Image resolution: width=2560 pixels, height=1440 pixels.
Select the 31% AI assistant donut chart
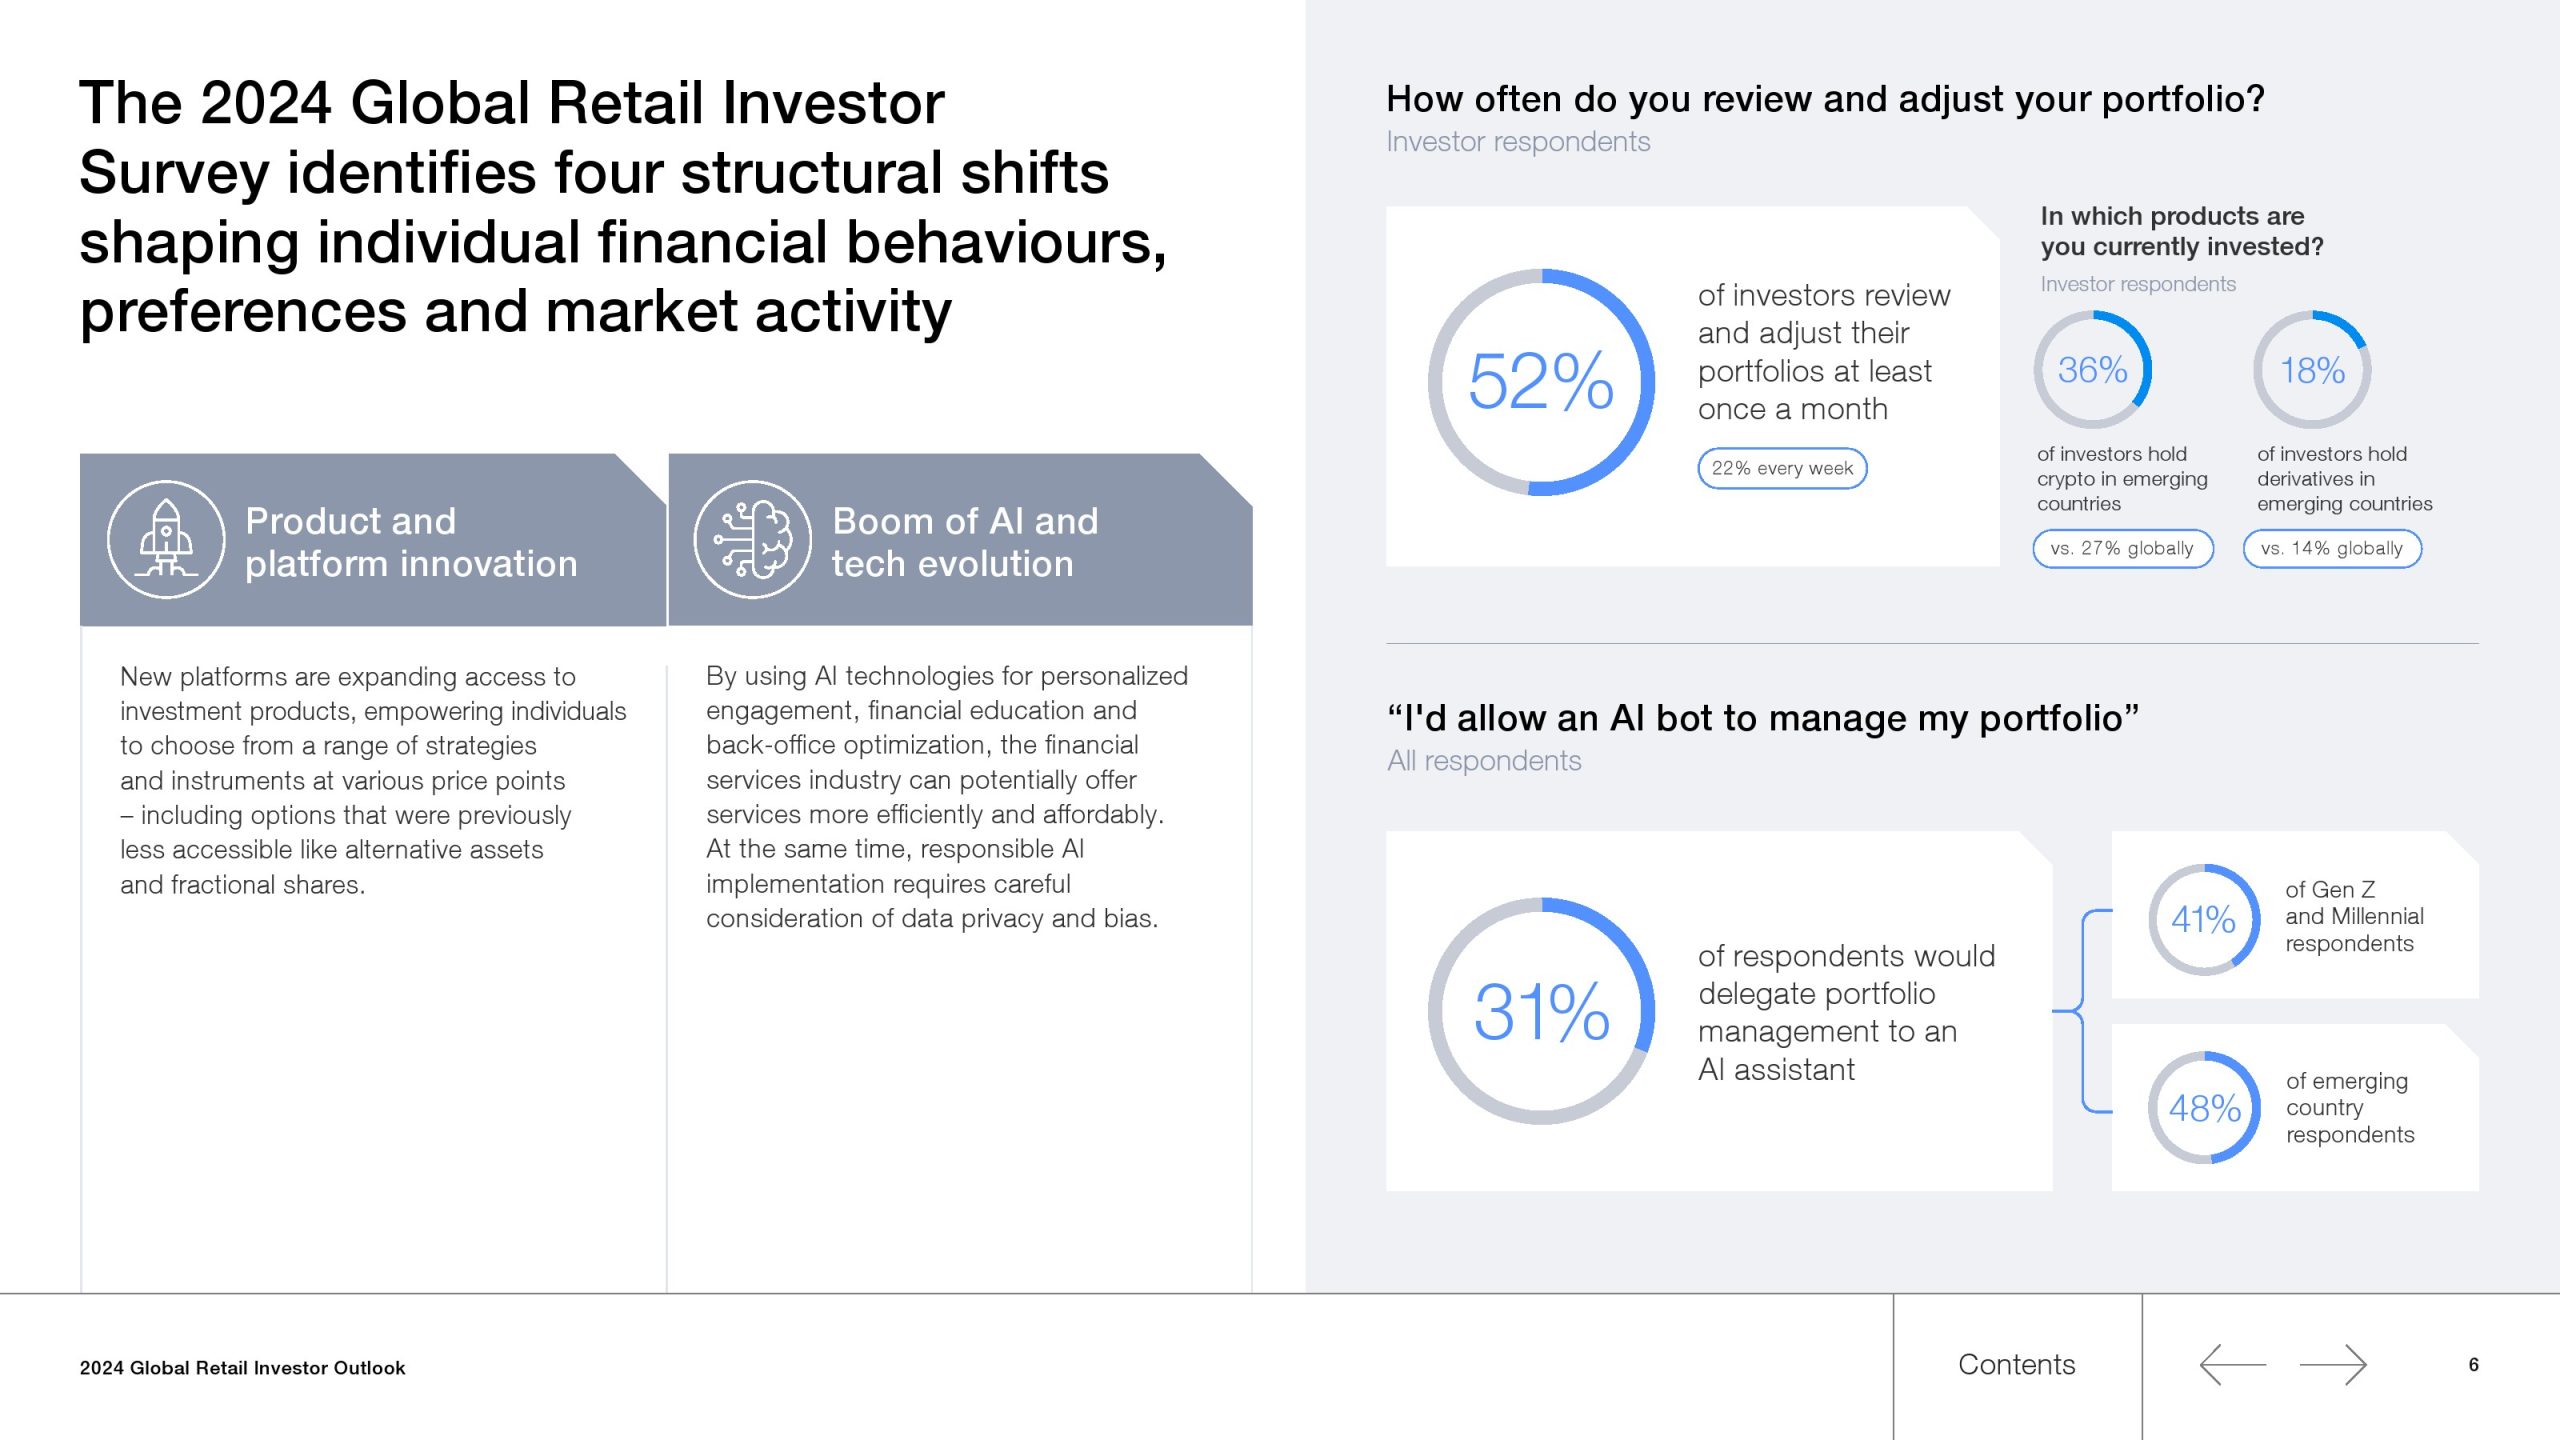pyautogui.click(x=1541, y=1011)
